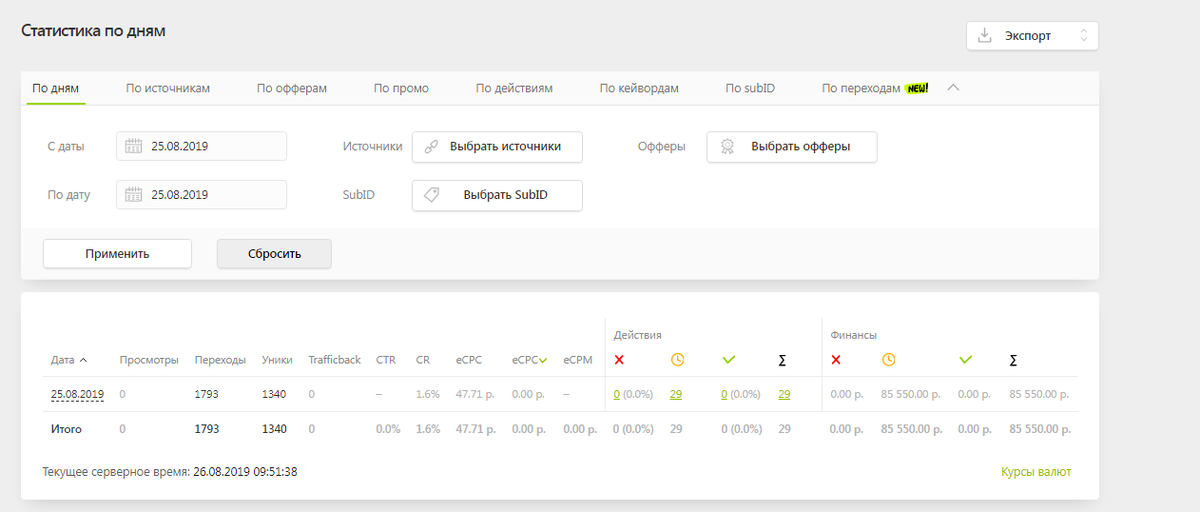Click the download icon in Экспорт button
This screenshot has height=512, width=1200.
(x=985, y=36)
